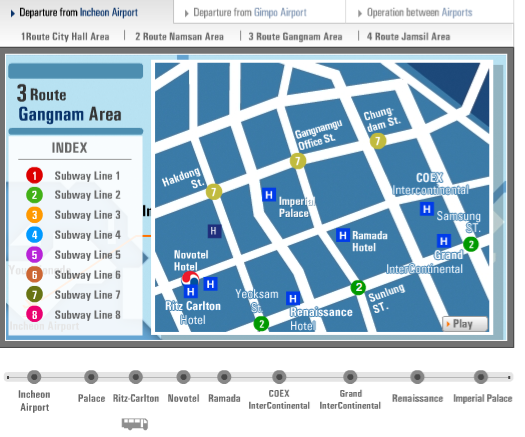Click line 7 marker at Gangnamgu Office St.

pyautogui.click(x=298, y=161)
